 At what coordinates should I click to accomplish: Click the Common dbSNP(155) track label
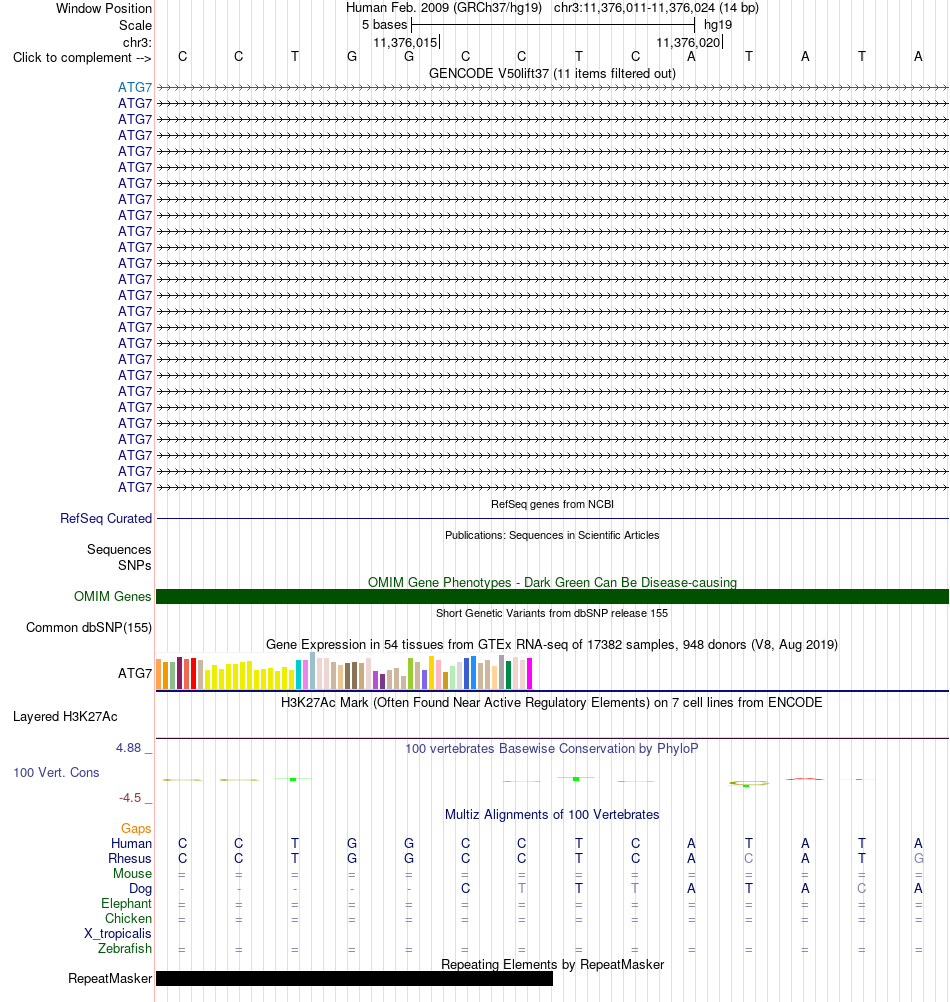(x=89, y=628)
